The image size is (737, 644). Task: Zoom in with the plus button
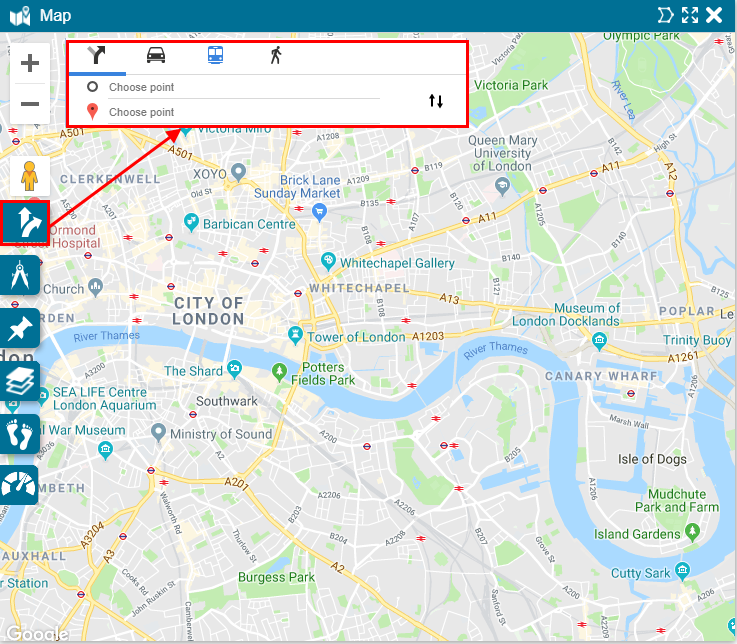(30, 63)
